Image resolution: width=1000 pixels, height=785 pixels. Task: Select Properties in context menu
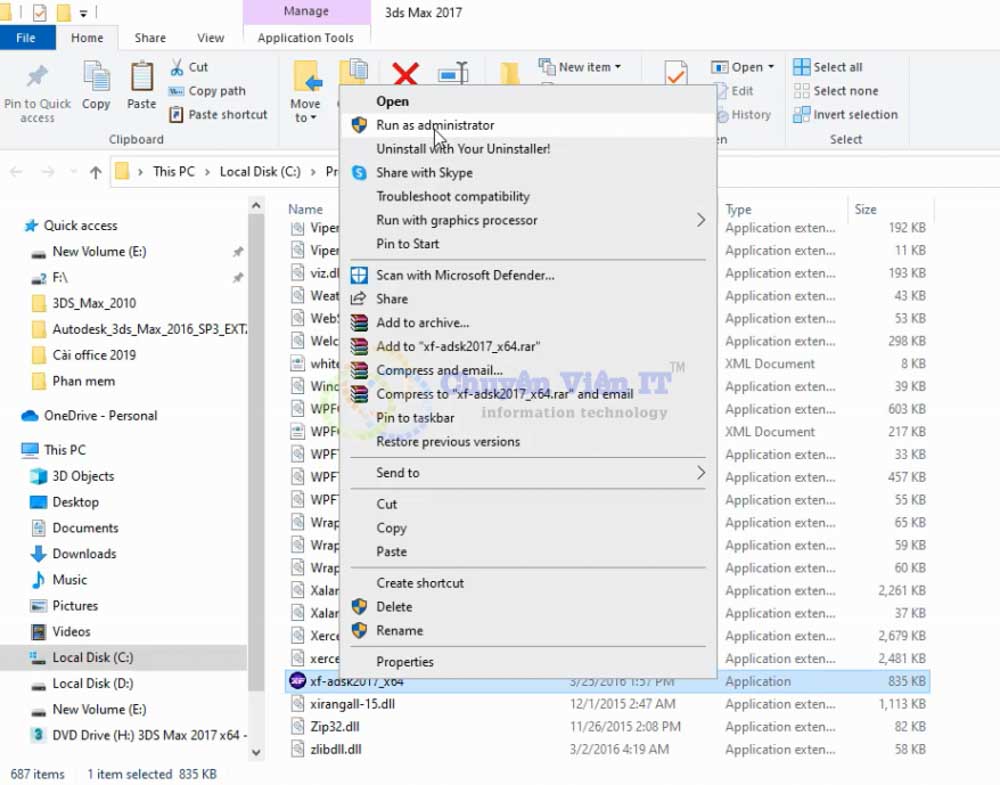[527, 662]
